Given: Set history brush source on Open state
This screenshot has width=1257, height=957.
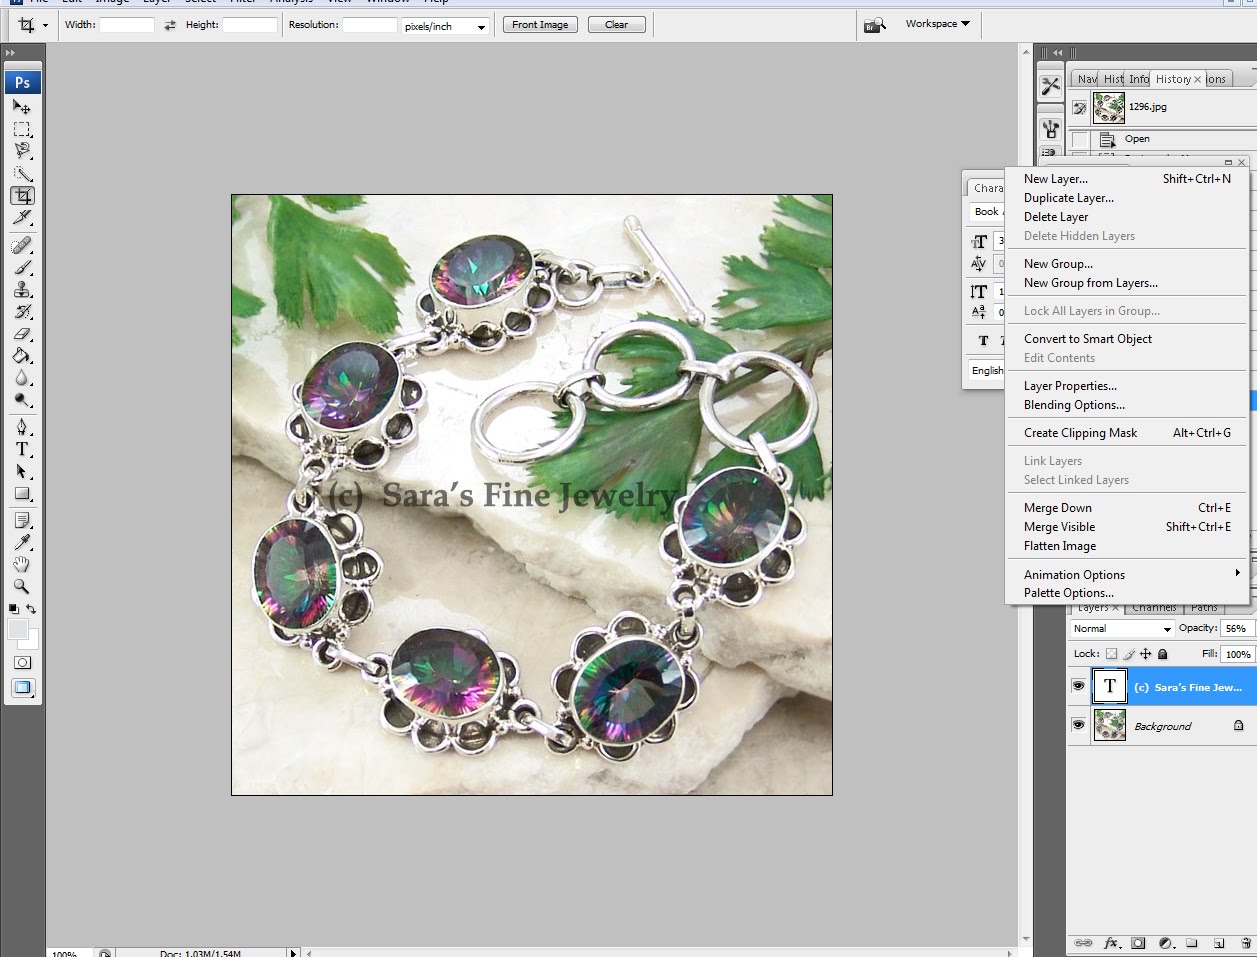Looking at the screenshot, I should [1079, 140].
